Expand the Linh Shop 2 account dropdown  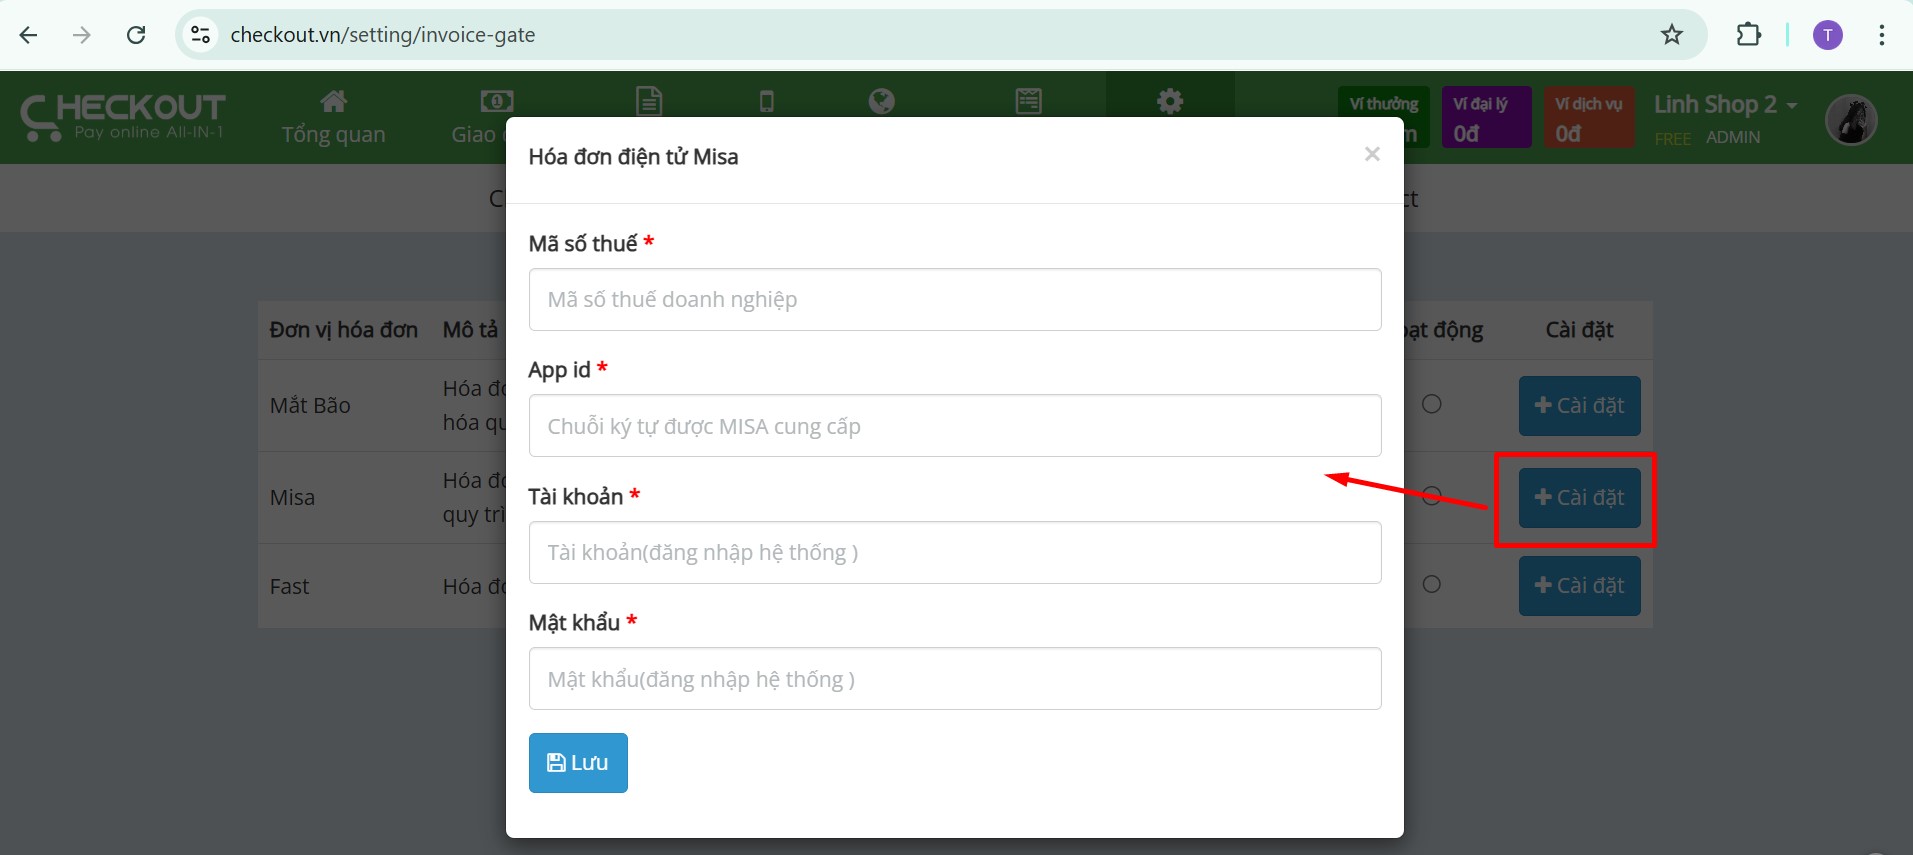pyautogui.click(x=1725, y=104)
